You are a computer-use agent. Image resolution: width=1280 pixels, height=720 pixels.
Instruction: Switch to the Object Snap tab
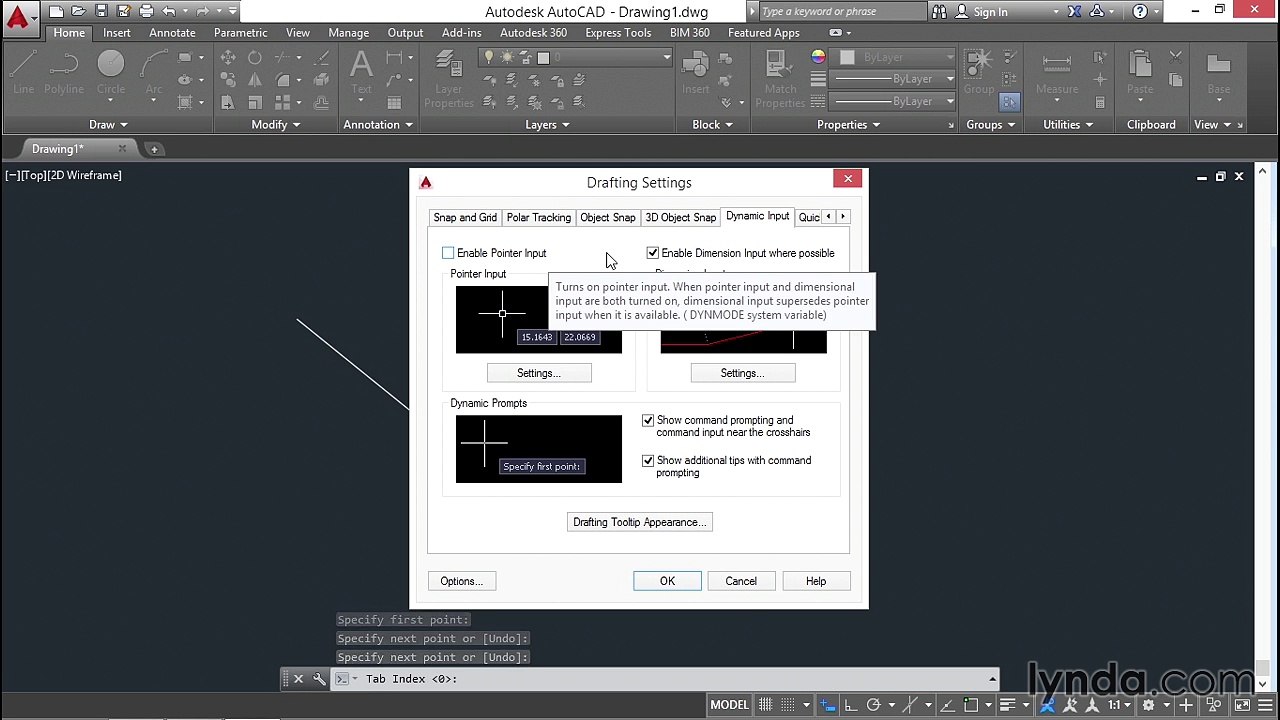[608, 217]
